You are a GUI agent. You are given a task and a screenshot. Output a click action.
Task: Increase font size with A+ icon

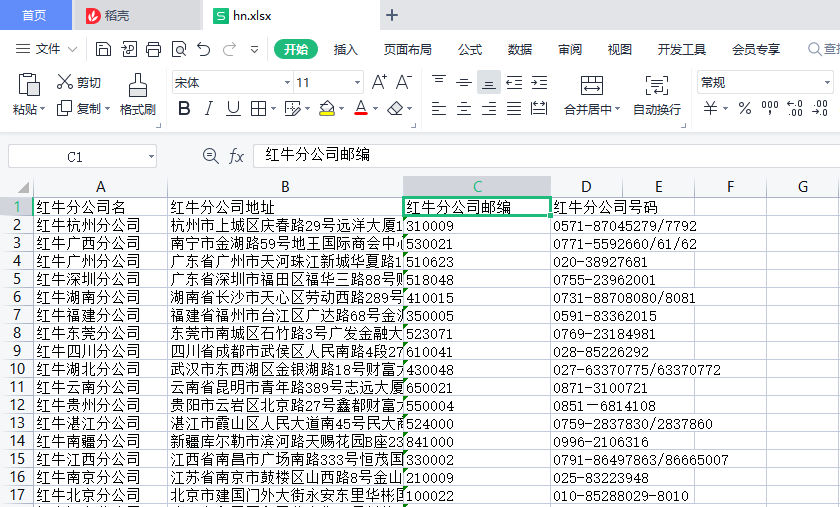pos(379,82)
